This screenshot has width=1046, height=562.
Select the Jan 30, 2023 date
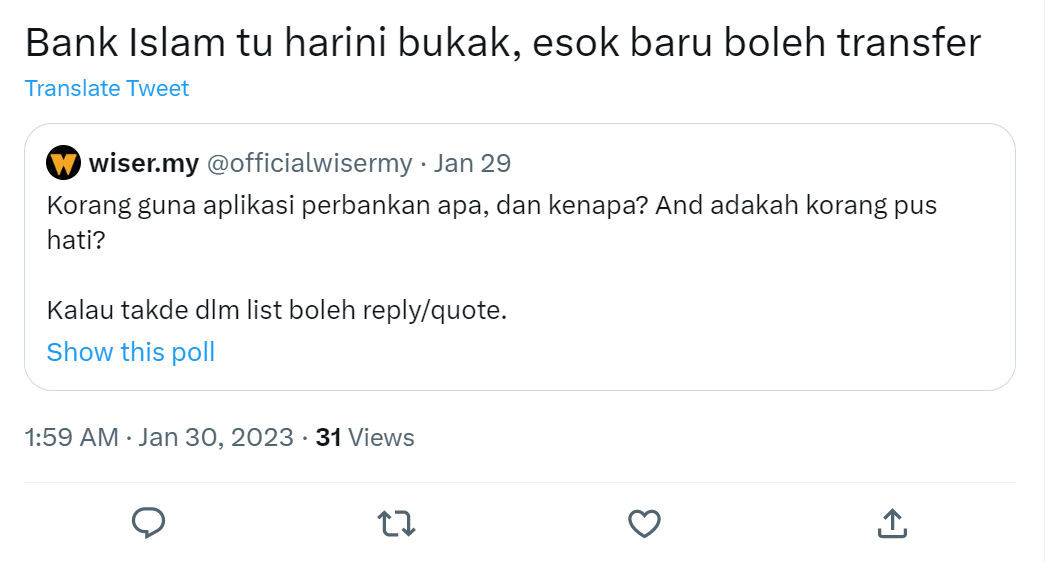(x=216, y=437)
